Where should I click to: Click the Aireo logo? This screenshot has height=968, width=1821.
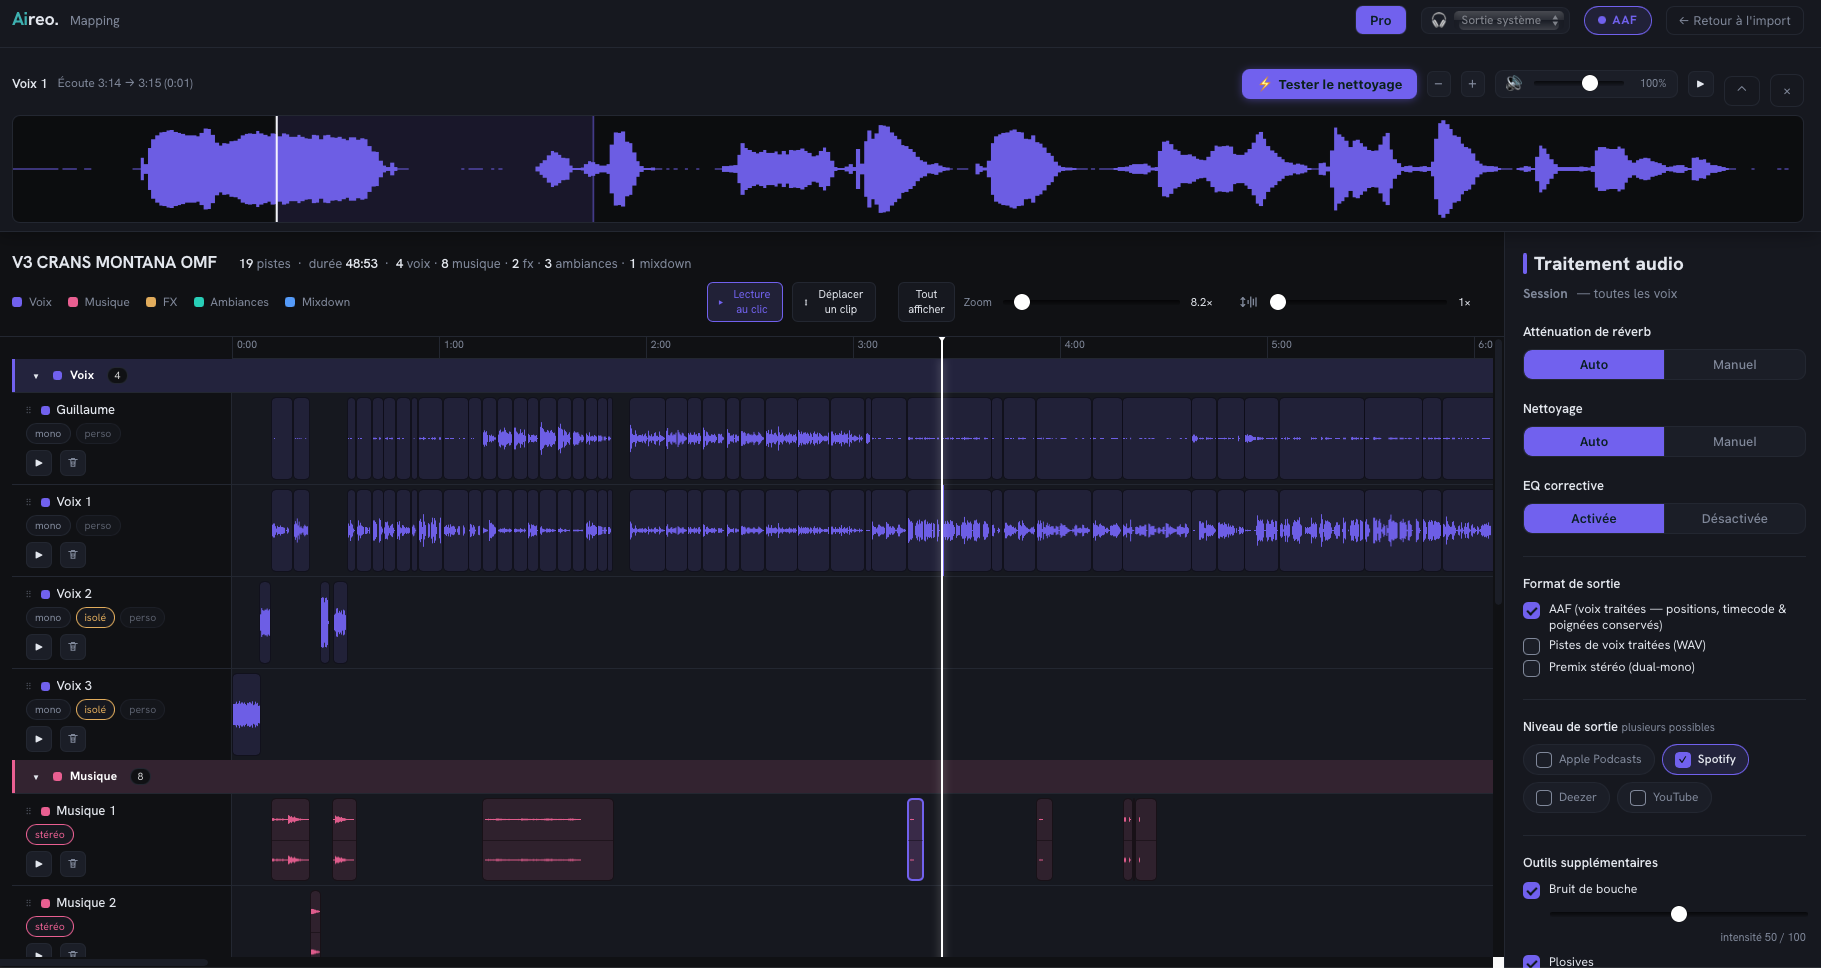click(35, 19)
